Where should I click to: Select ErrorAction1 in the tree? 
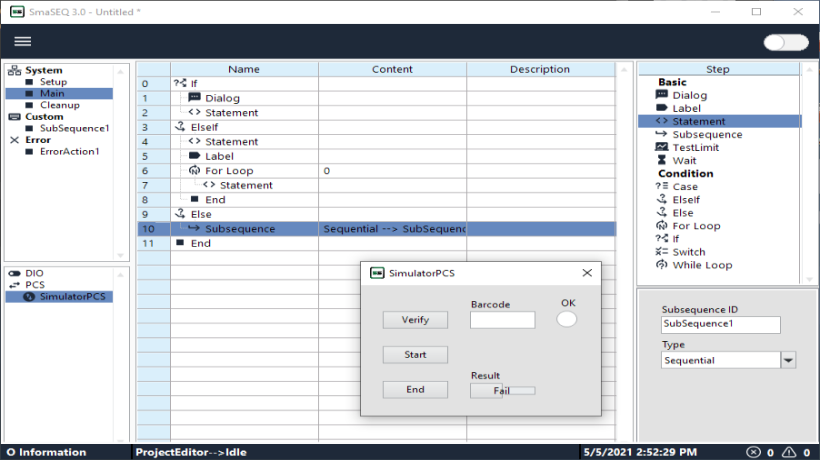point(69,152)
